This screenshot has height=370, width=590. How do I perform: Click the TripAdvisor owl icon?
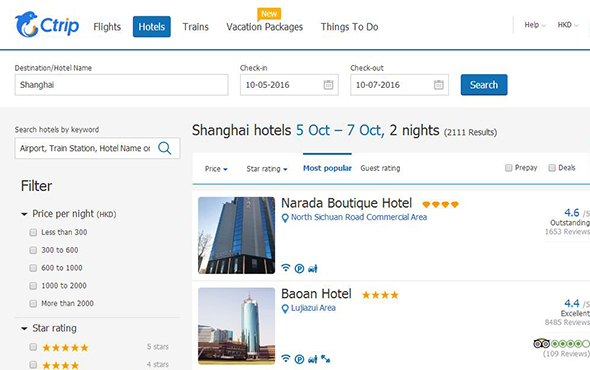[541, 343]
